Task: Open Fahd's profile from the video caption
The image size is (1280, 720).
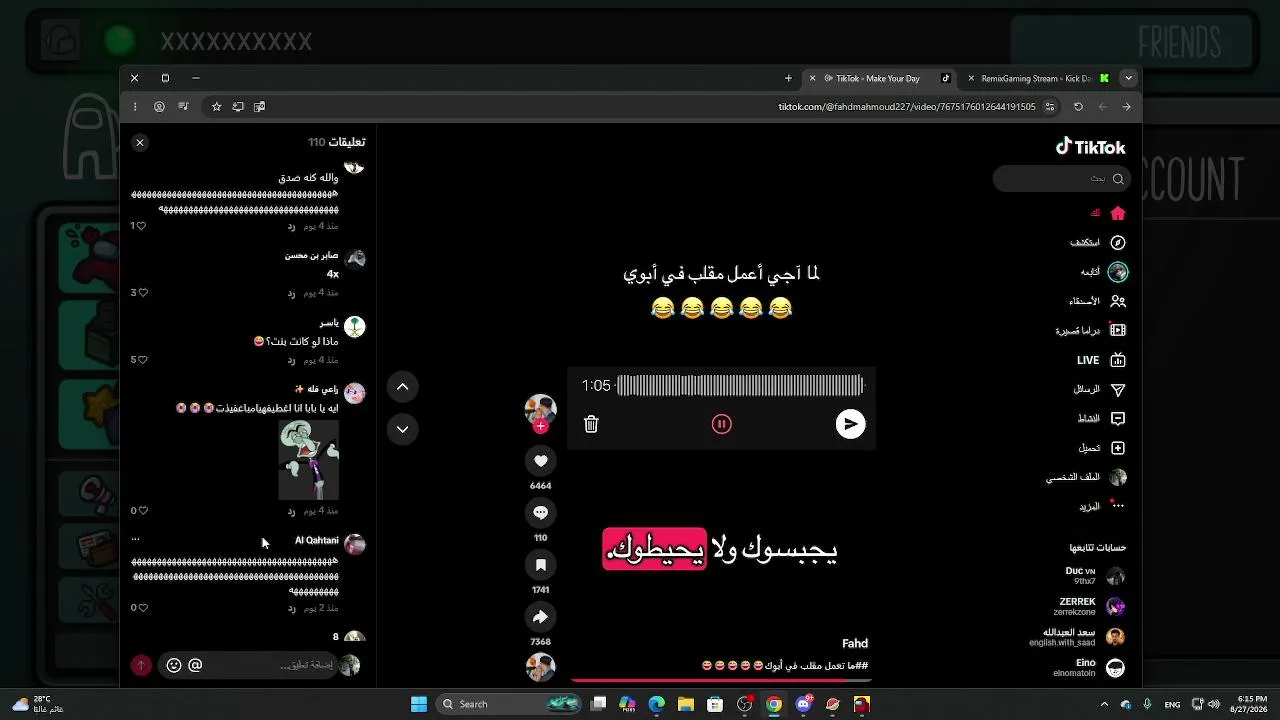Action: tap(855, 644)
